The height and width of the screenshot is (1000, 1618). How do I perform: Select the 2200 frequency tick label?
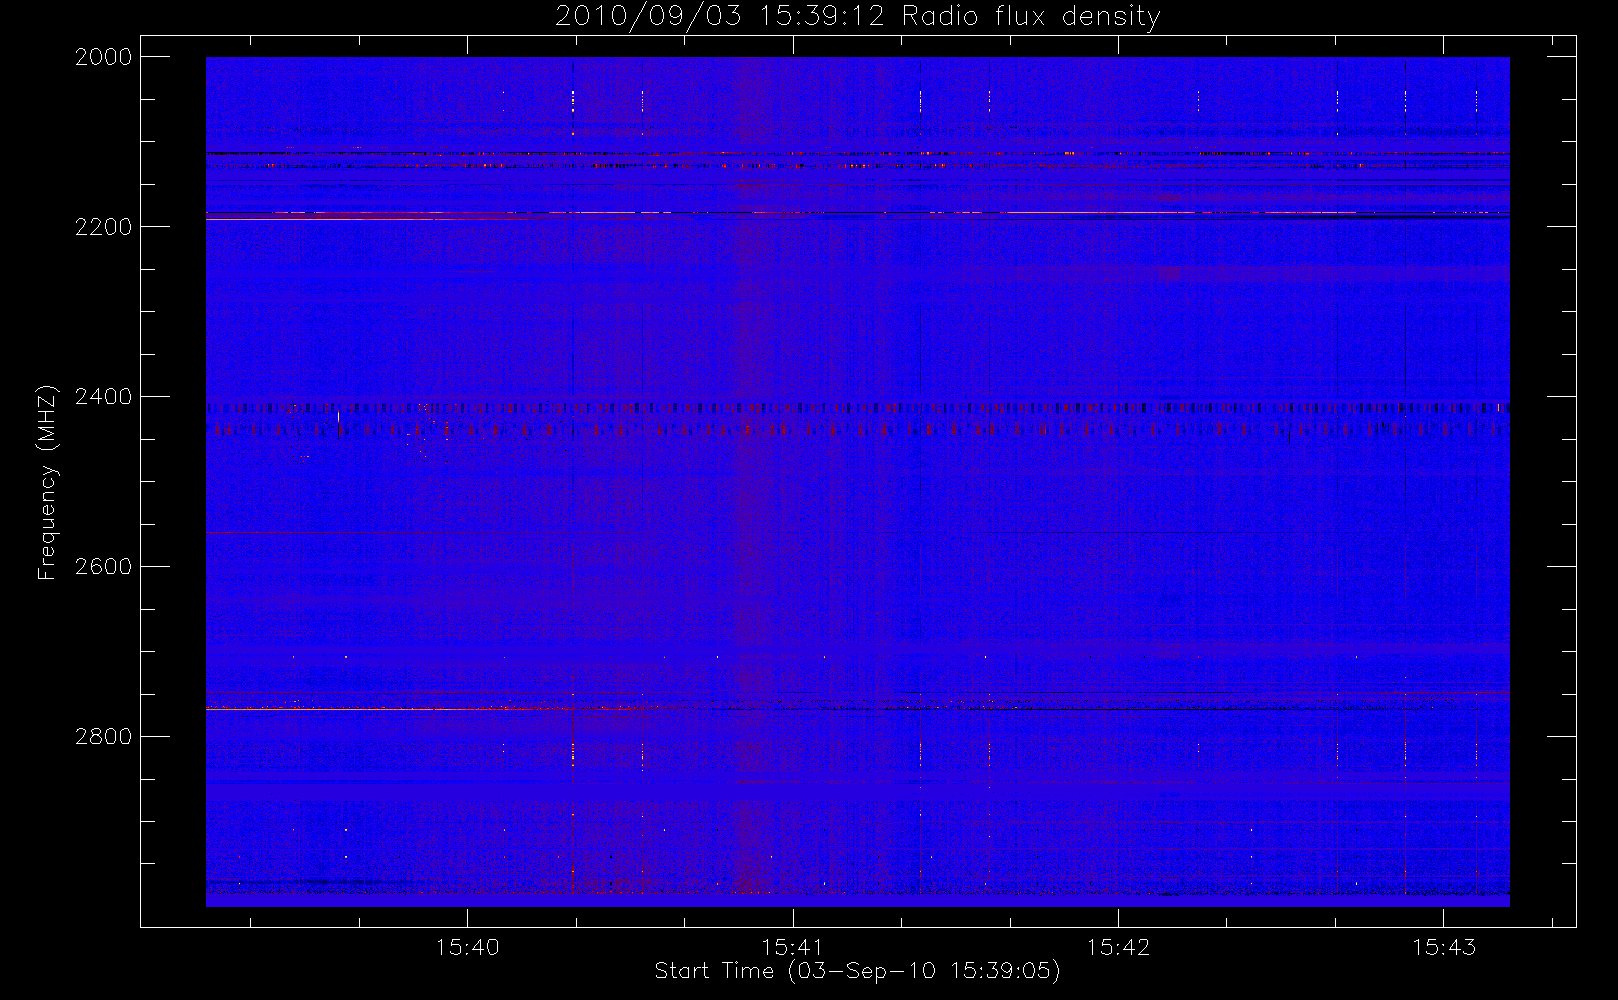point(104,227)
